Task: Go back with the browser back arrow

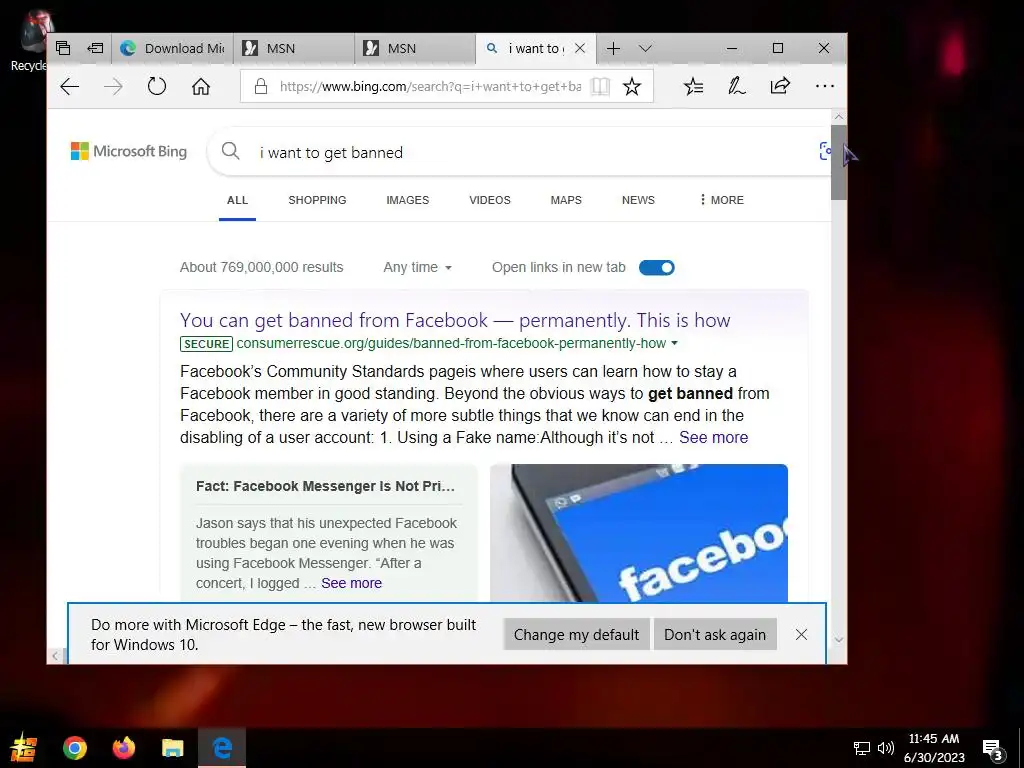Action: point(69,86)
